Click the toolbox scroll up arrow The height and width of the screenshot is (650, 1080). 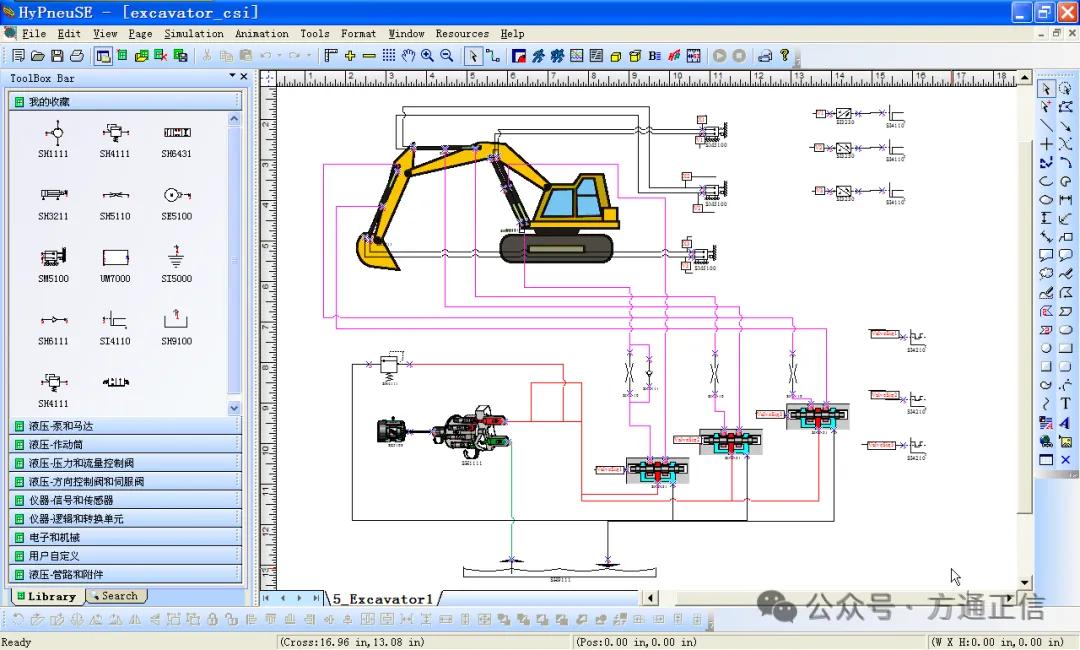coord(234,119)
